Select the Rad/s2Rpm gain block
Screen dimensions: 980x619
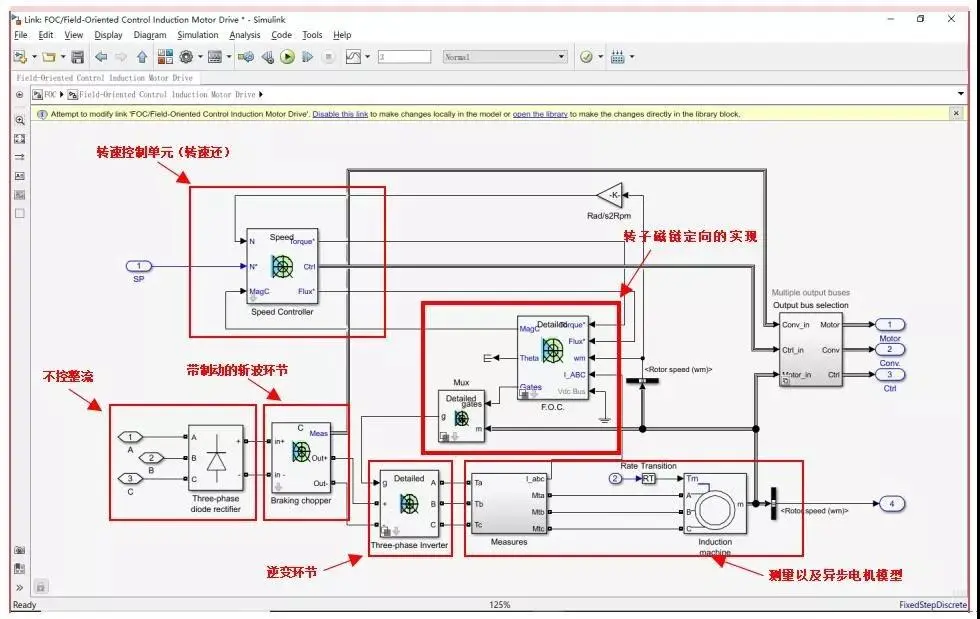pos(612,195)
